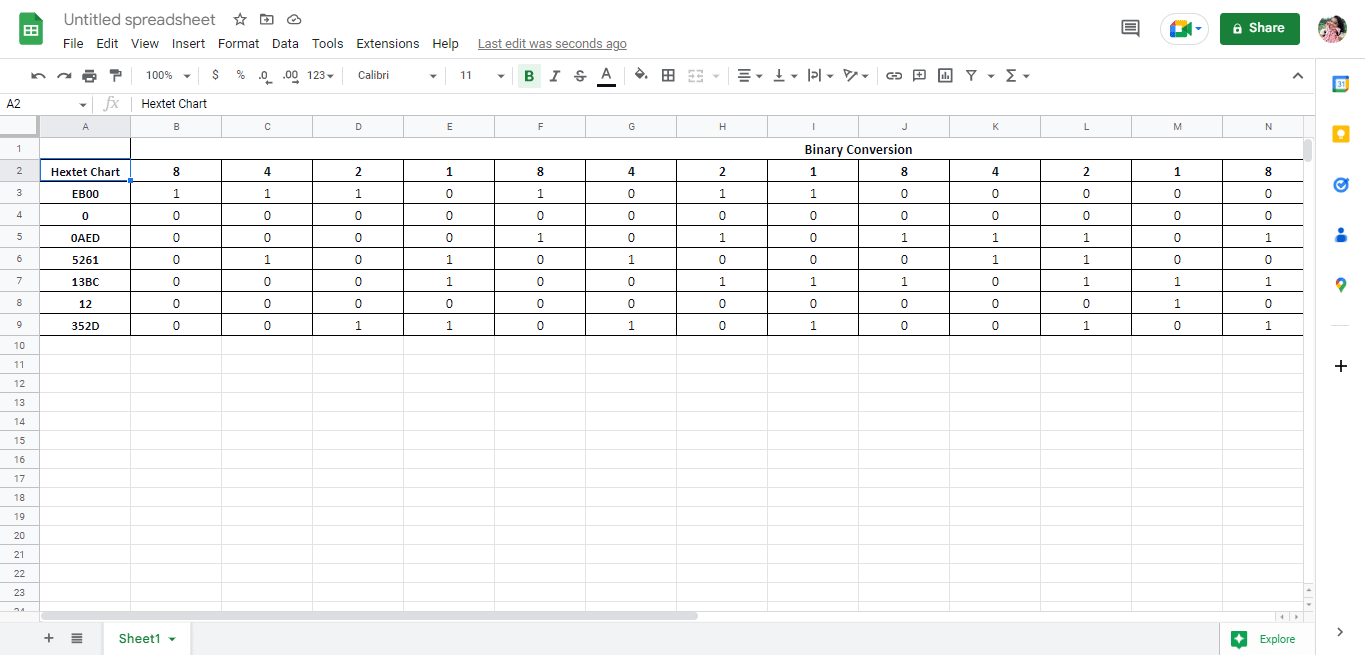Click the Undo arrow icon
1365x655 pixels.
pos(39,76)
